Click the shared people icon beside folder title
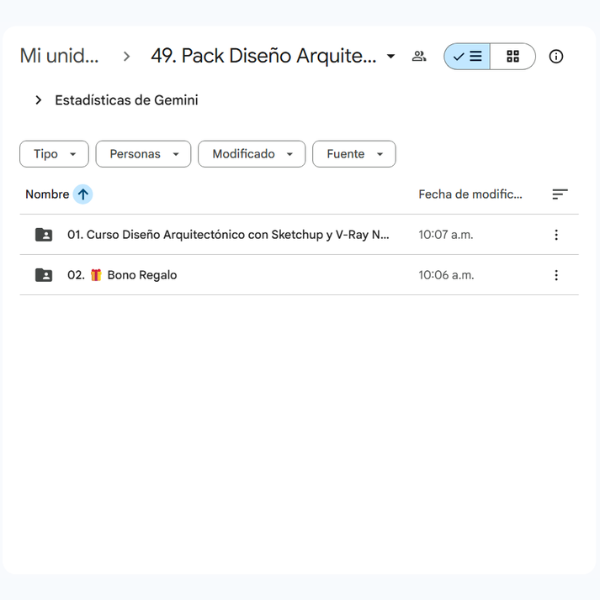 pyautogui.click(x=419, y=57)
